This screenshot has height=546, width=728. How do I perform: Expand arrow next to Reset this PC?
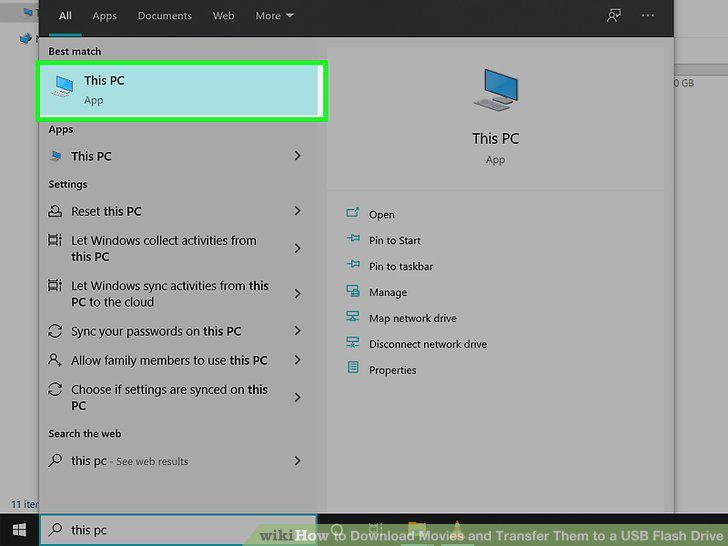[298, 211]
